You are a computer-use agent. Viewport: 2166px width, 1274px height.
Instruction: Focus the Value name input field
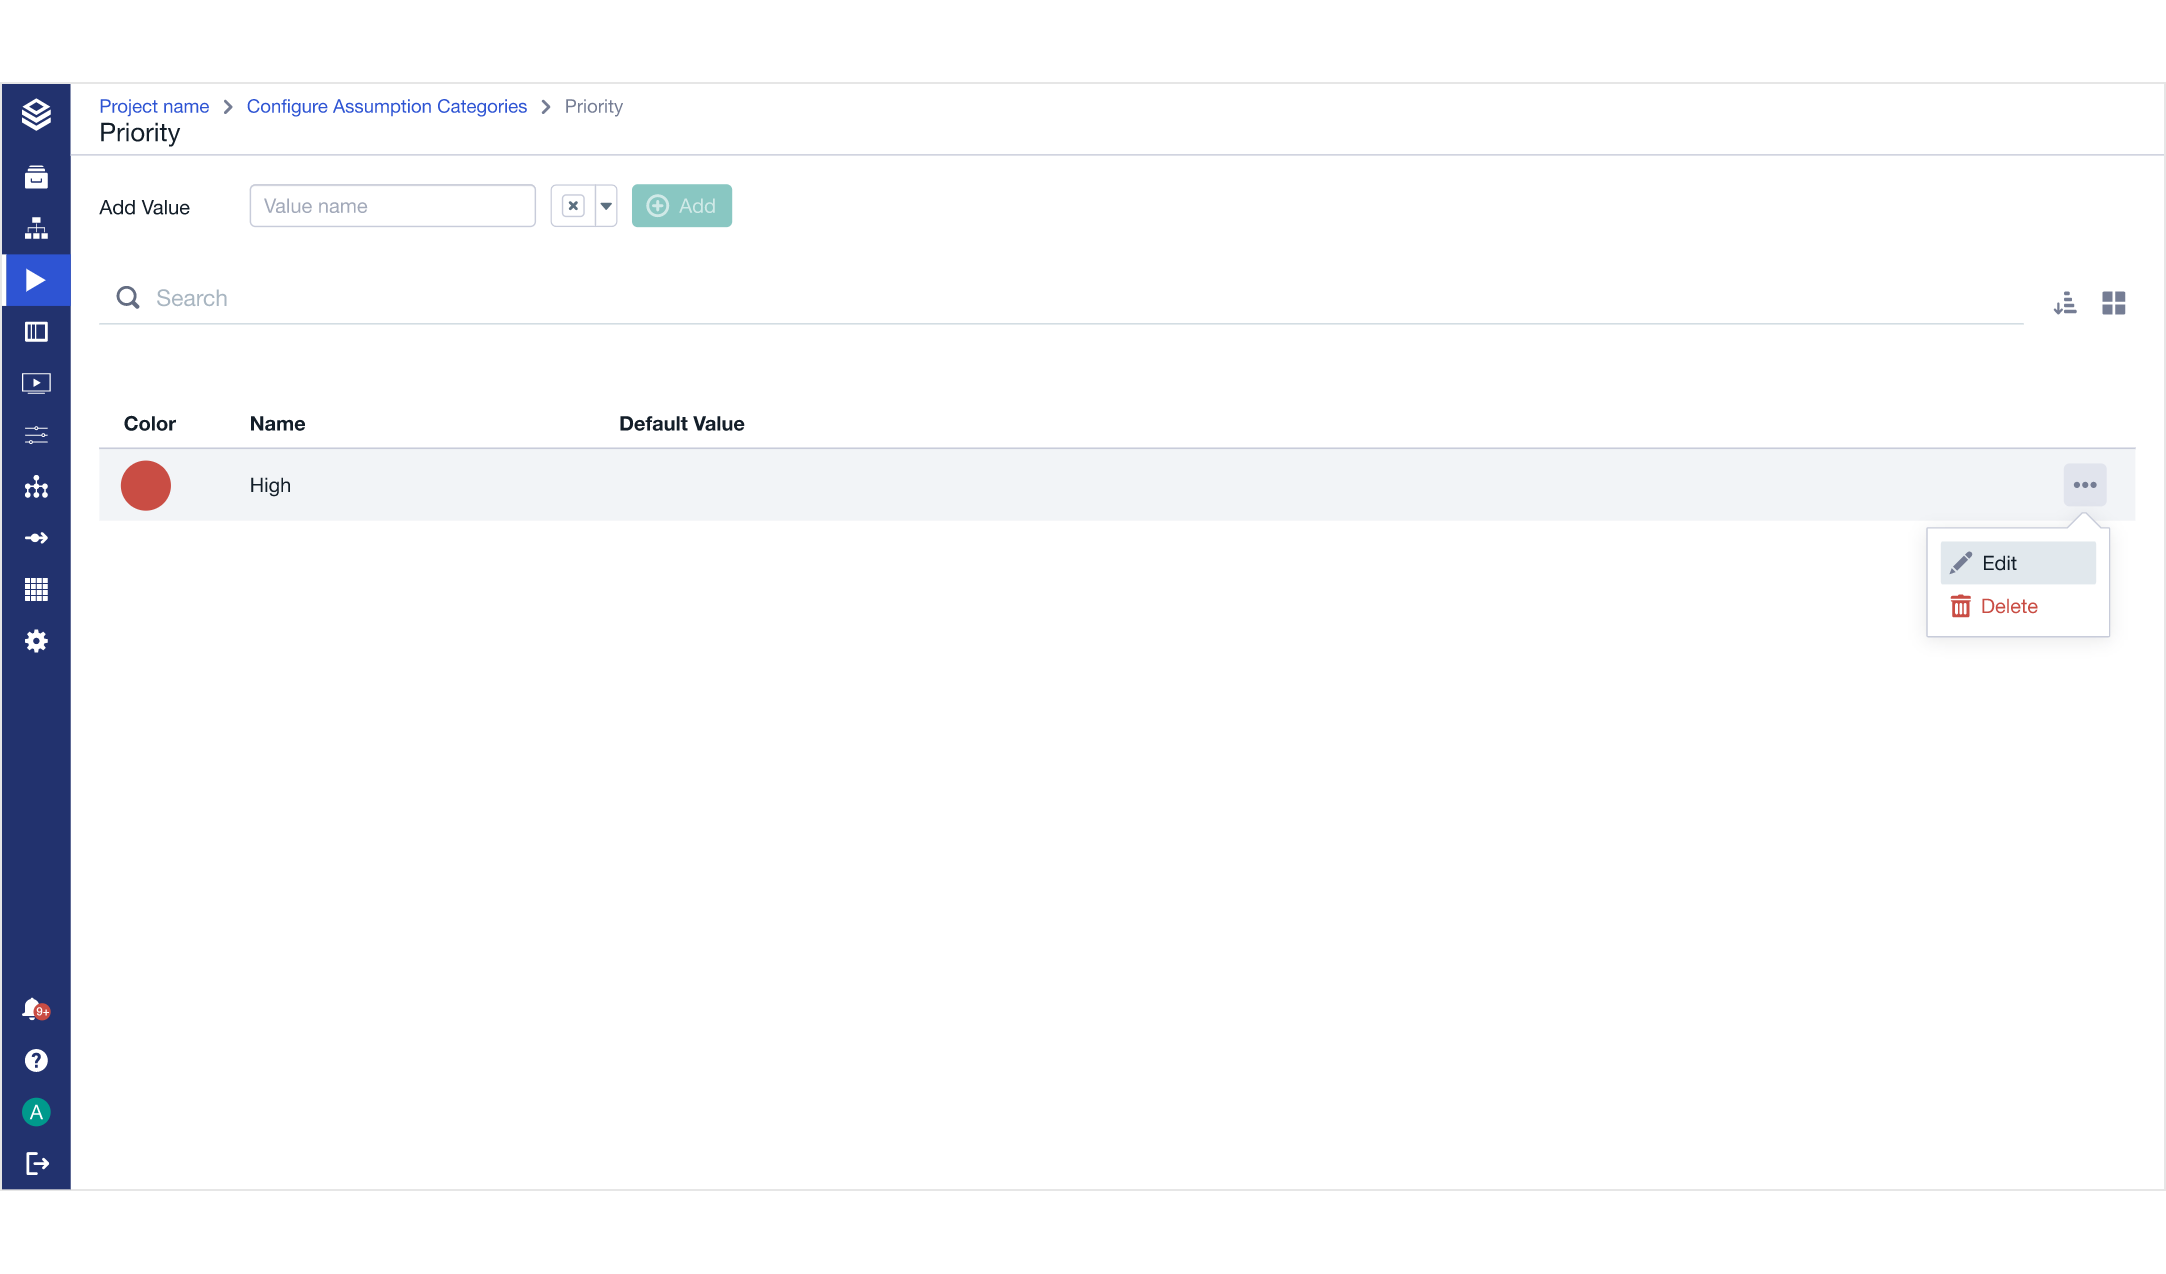(x=392, y=206)
